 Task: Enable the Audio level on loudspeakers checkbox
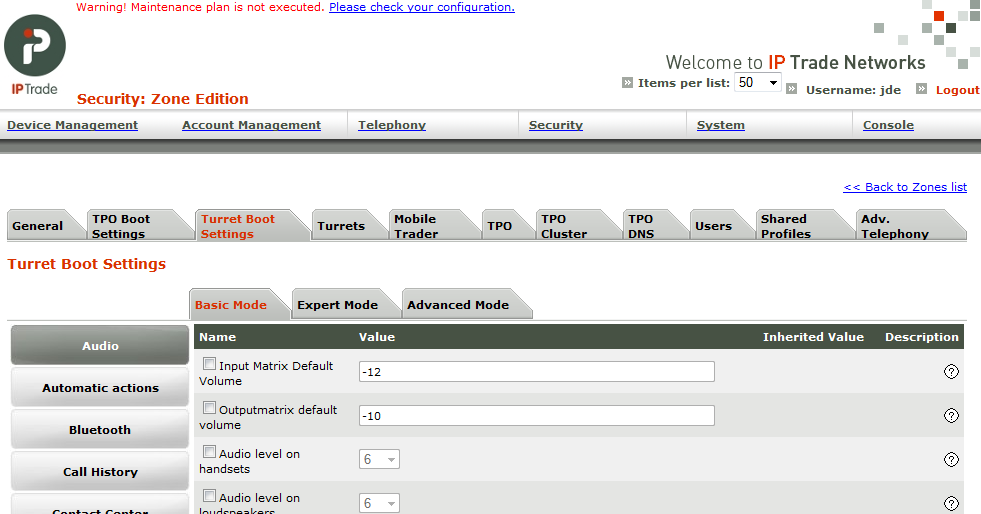pos(210,496)
